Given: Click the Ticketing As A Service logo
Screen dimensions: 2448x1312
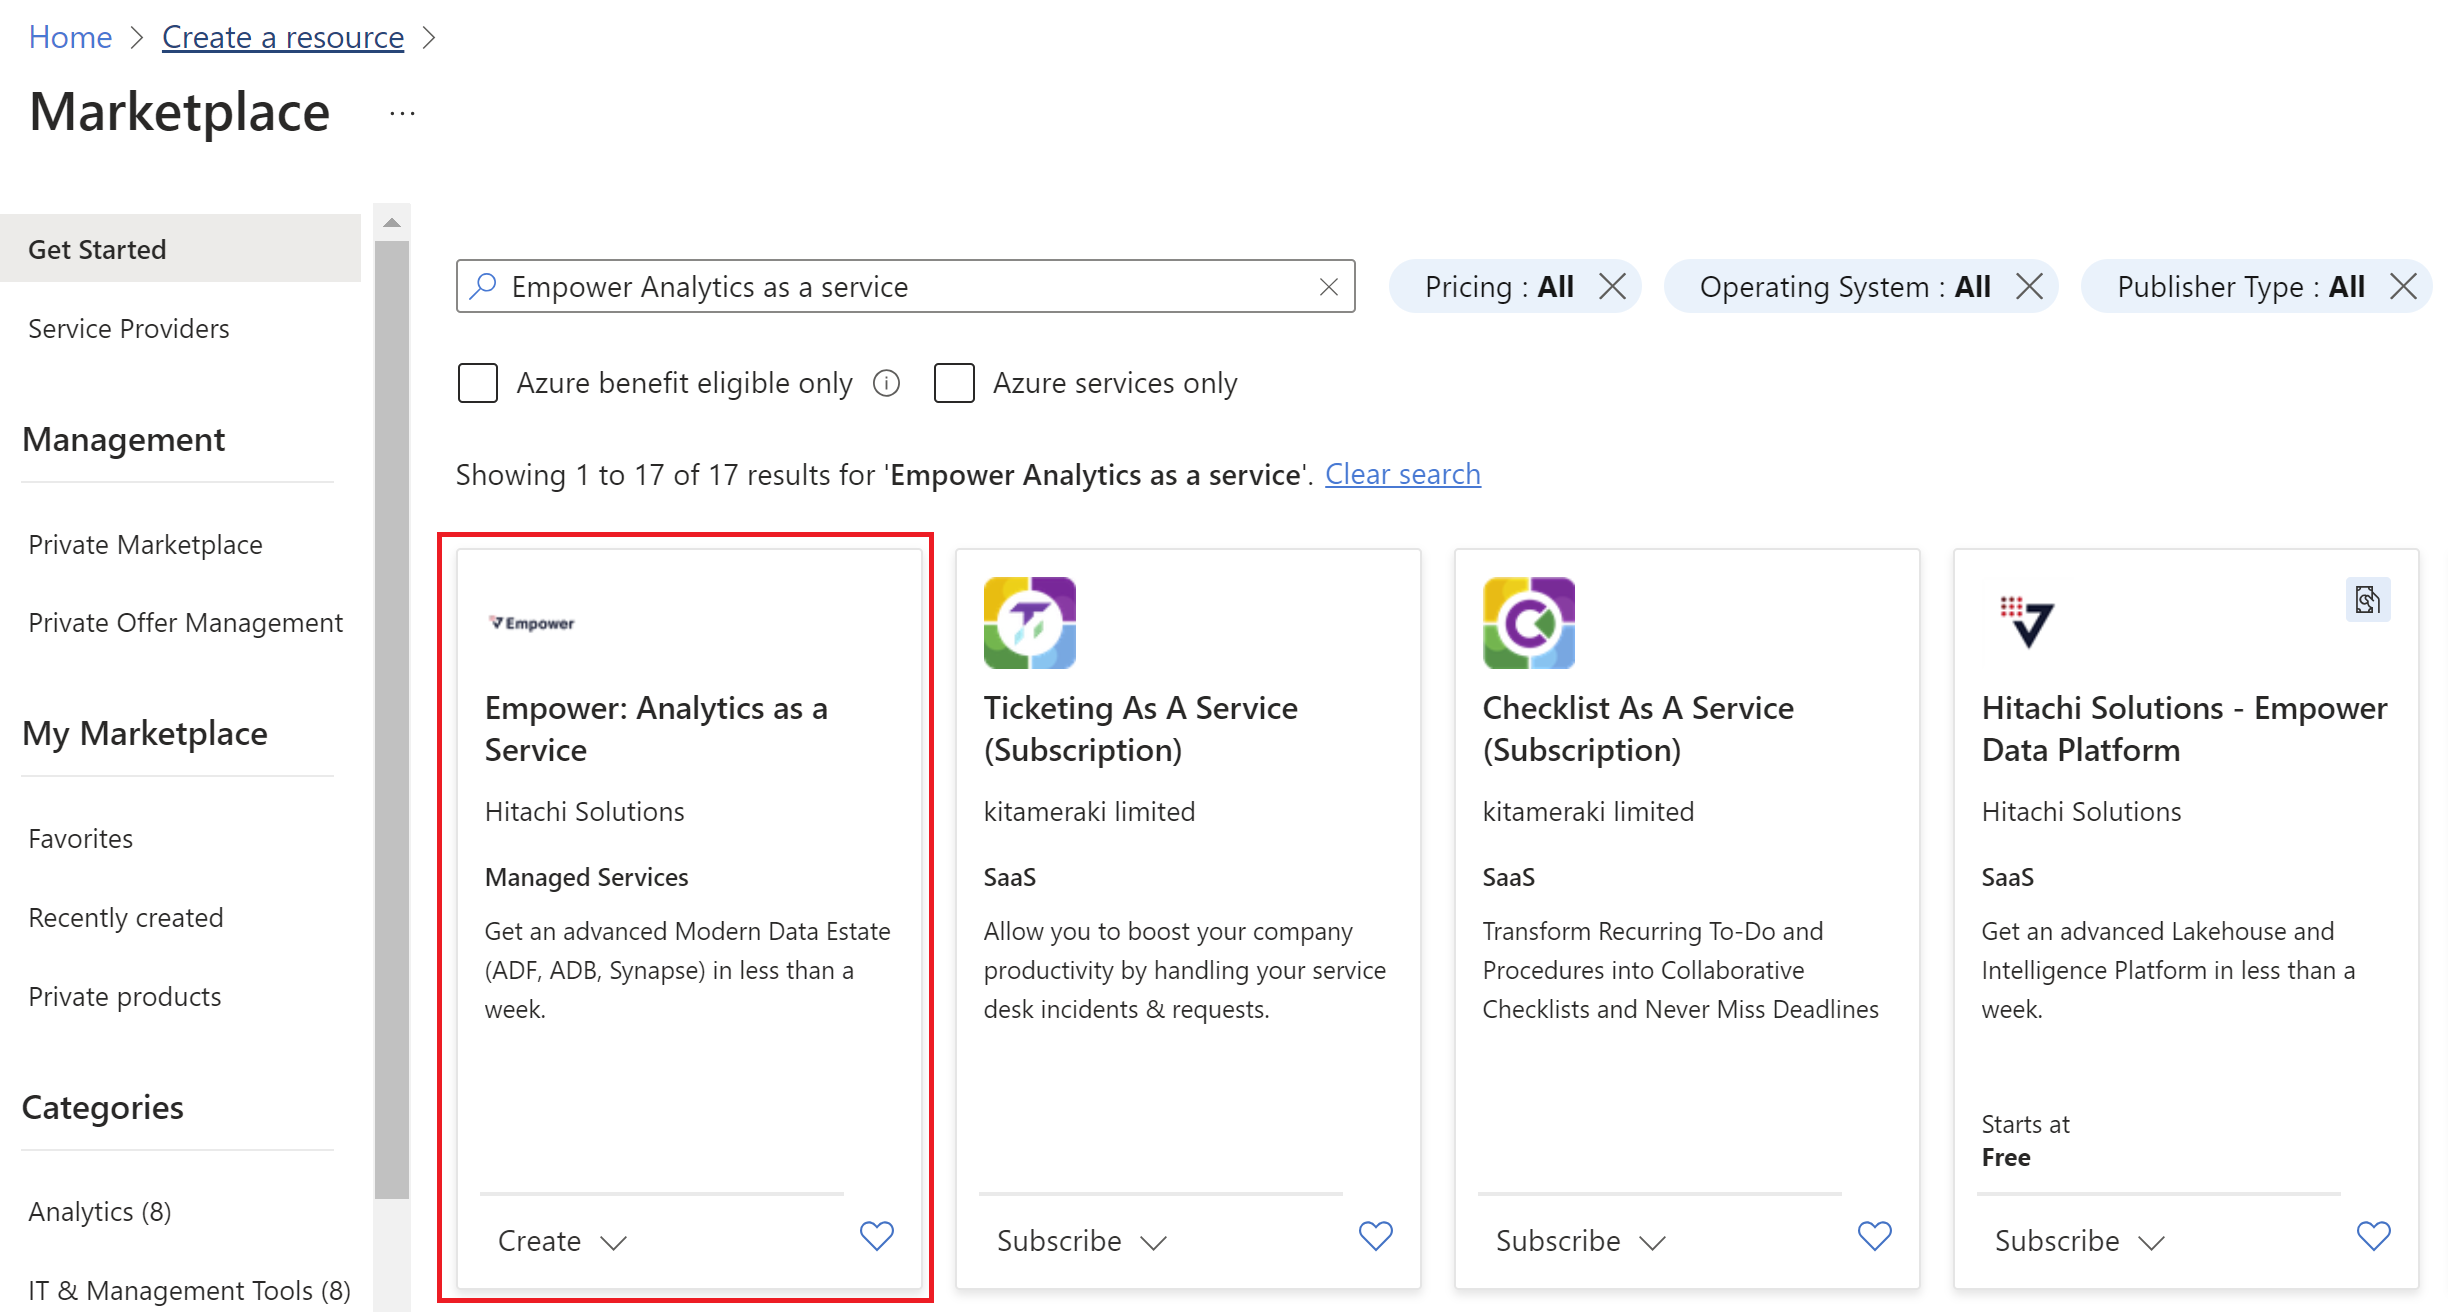Looking at the screenshot, I should click(1030, 623).
